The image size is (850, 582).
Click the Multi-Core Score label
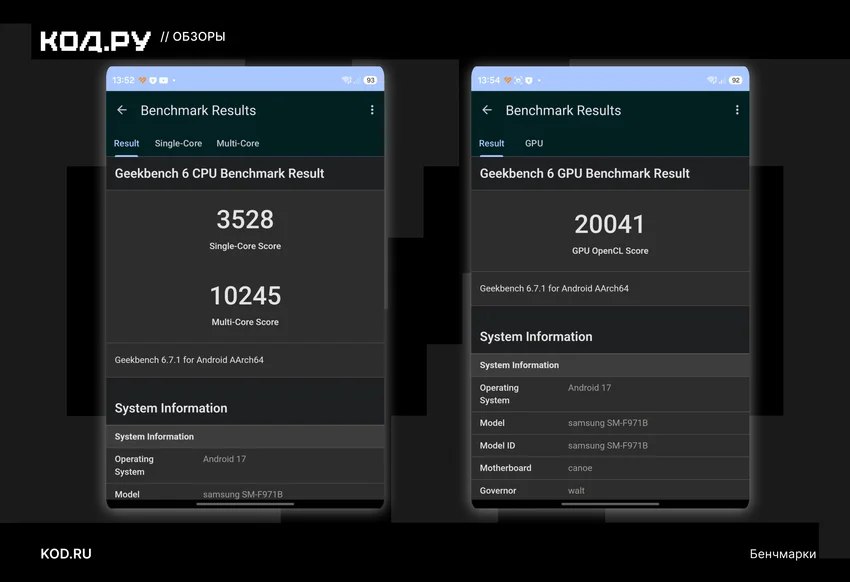[245, 322]
